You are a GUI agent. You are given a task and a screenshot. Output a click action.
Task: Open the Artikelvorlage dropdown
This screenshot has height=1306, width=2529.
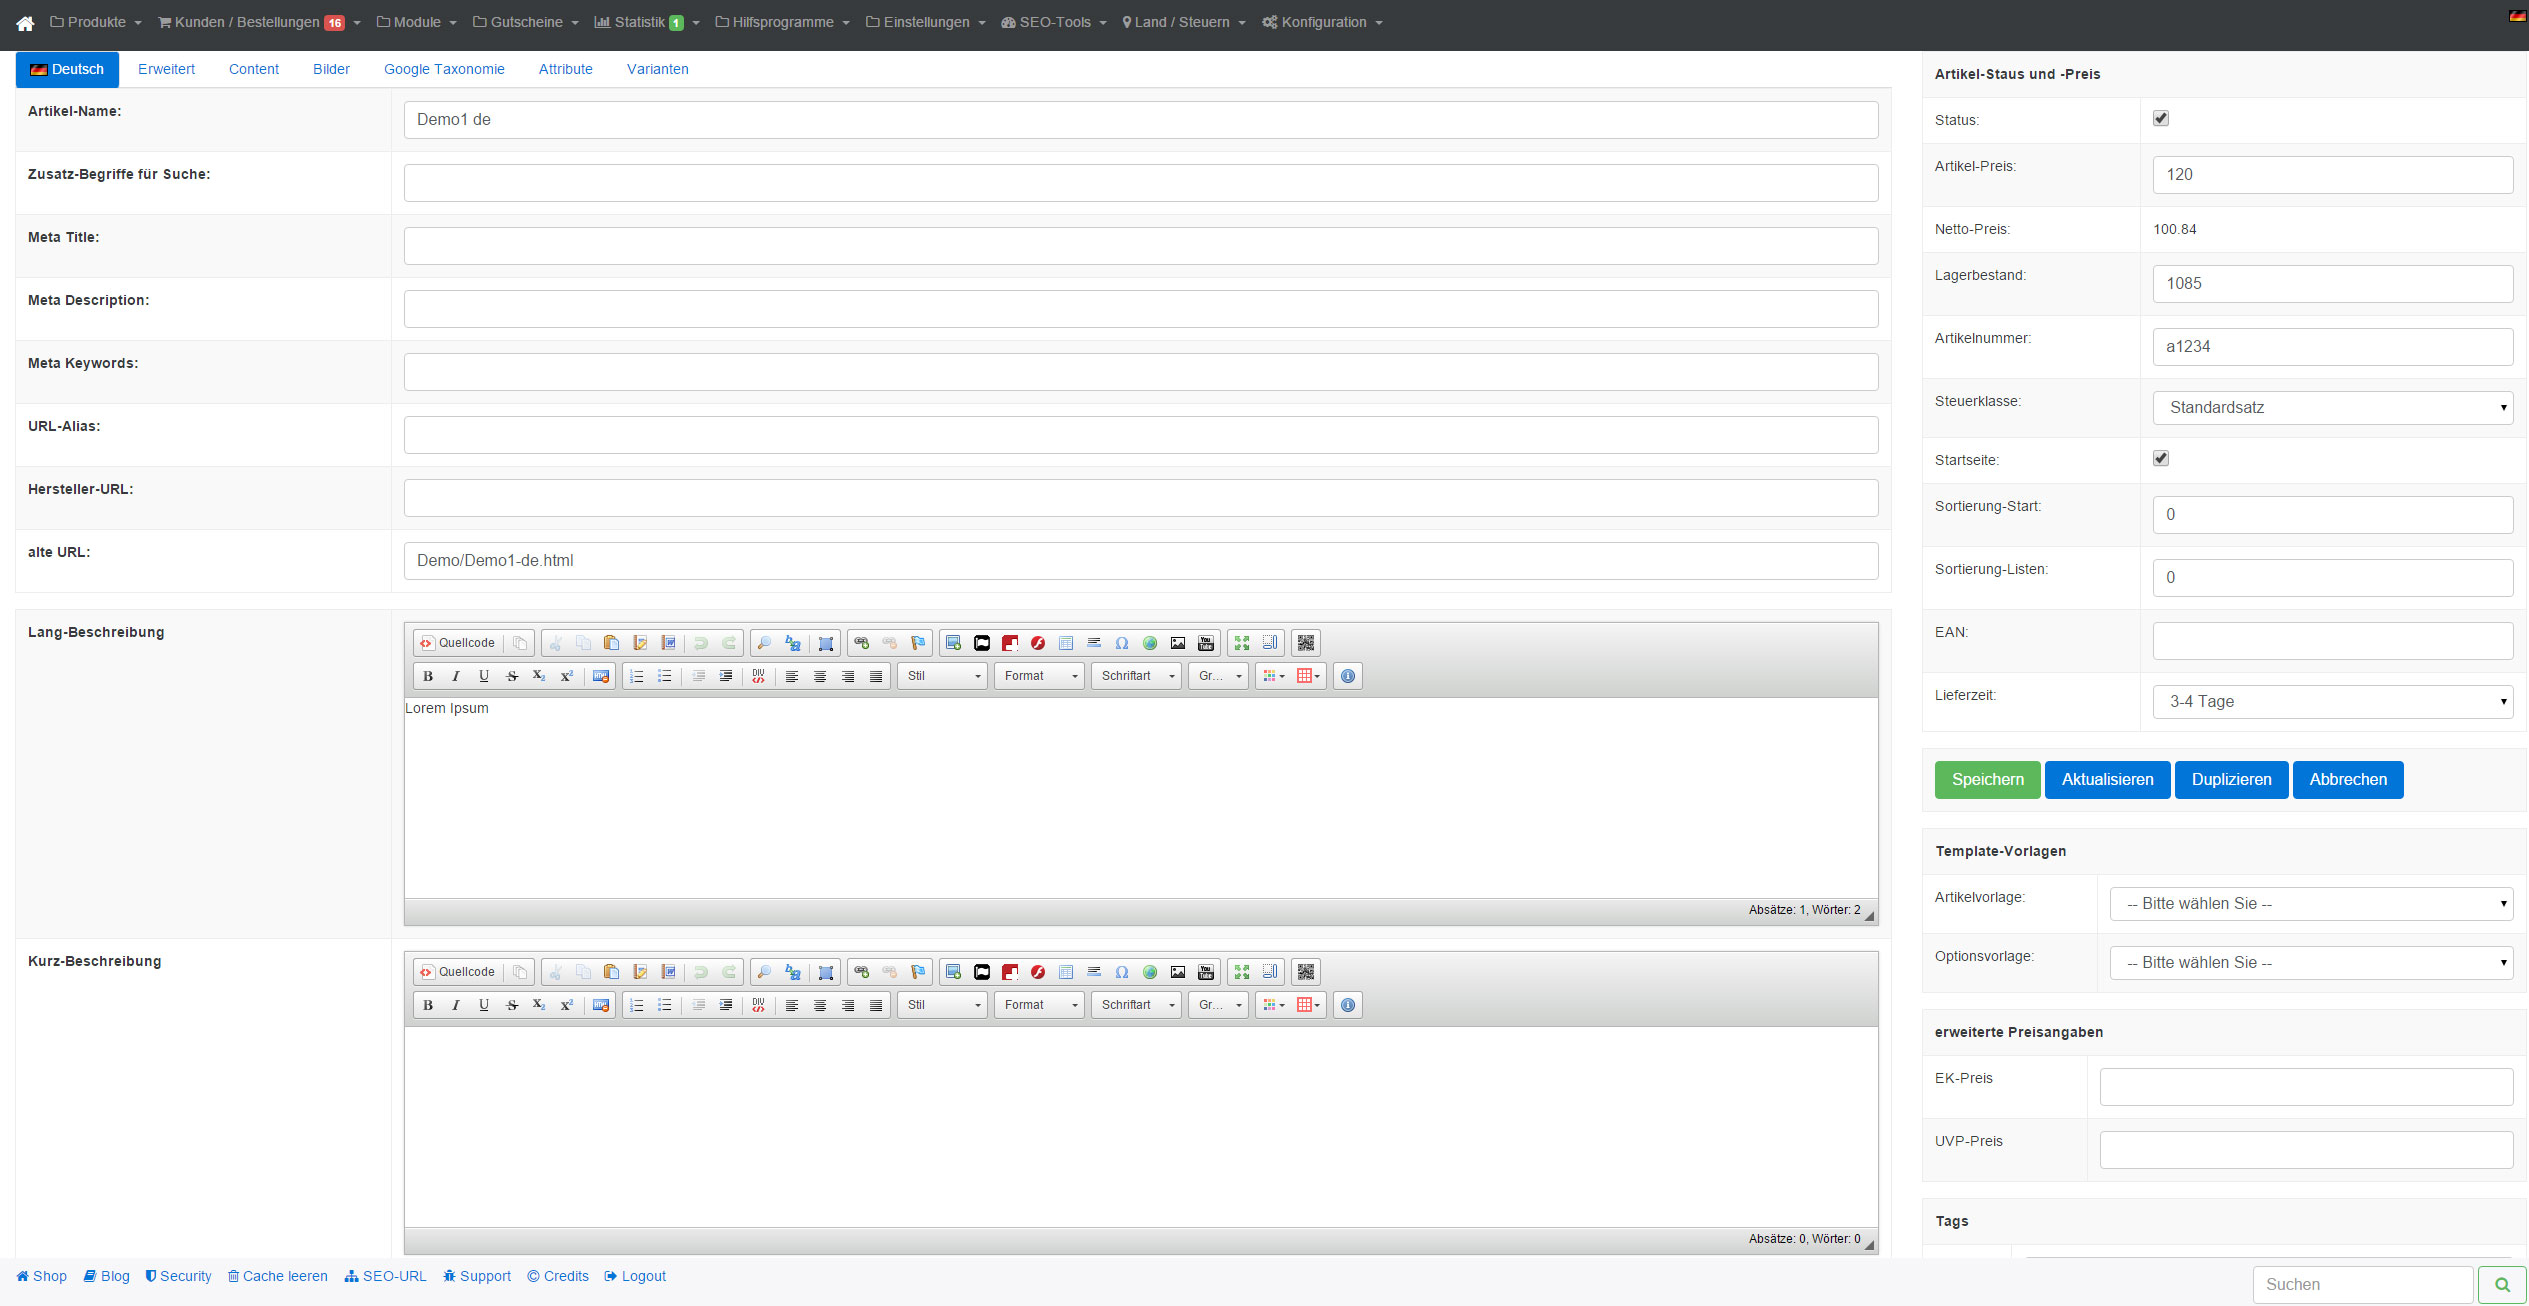coord(2310,904)
